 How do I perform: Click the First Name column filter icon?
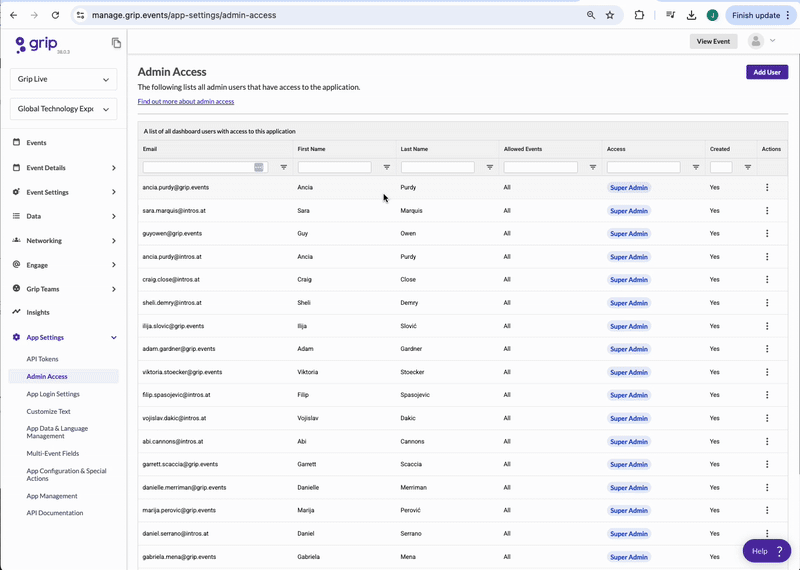[387, 167]
